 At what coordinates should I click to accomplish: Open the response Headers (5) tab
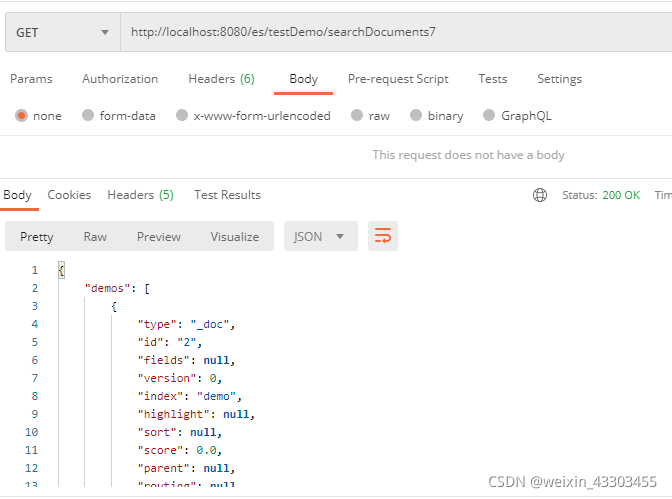[140, 195]
